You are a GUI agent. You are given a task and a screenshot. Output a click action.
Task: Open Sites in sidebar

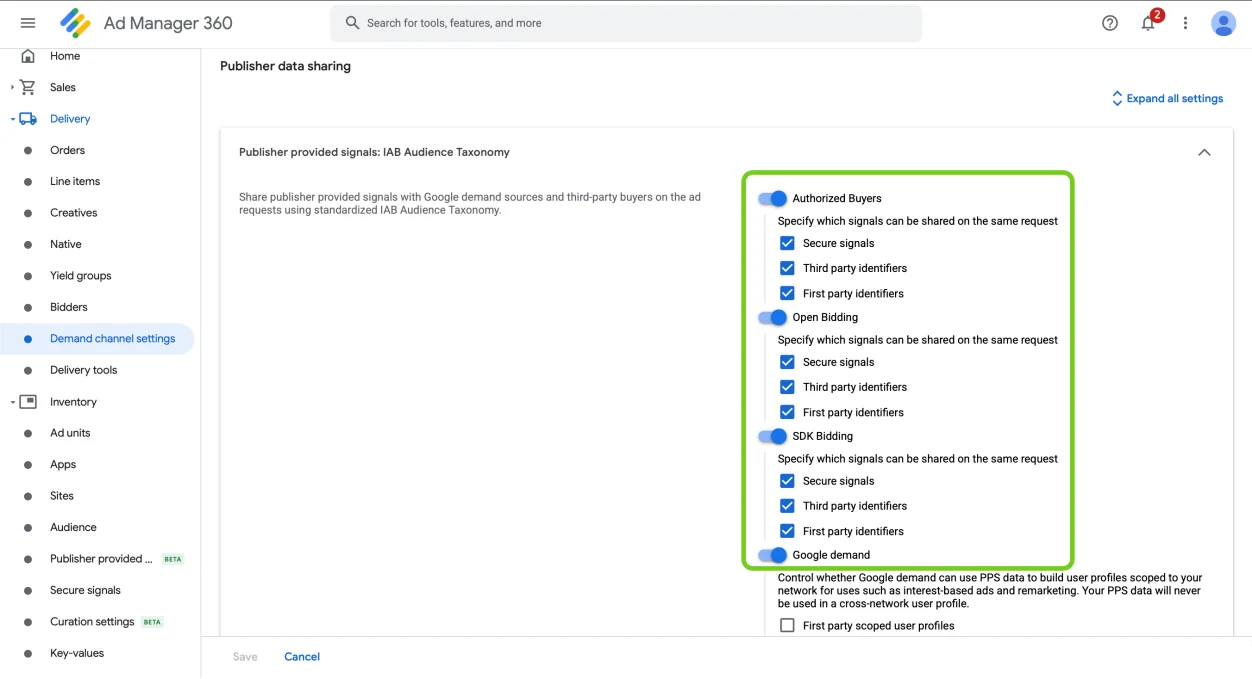(x=62, y=496)
